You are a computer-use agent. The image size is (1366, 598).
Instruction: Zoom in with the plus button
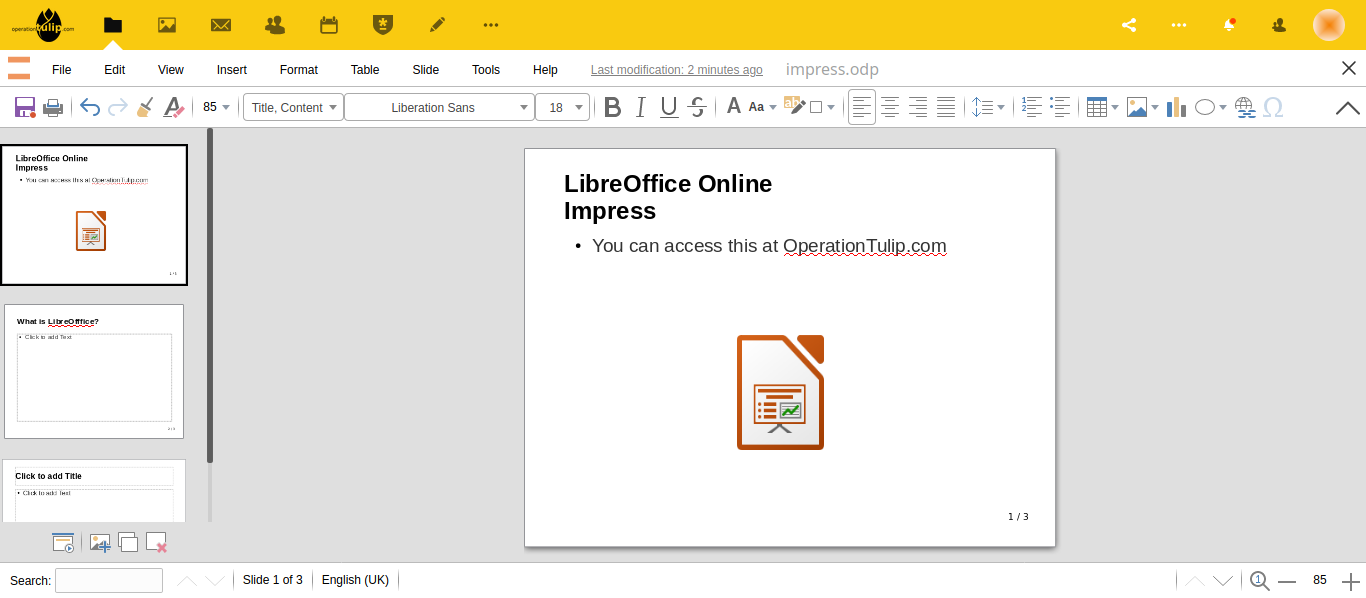click(x=1351, y=580)
